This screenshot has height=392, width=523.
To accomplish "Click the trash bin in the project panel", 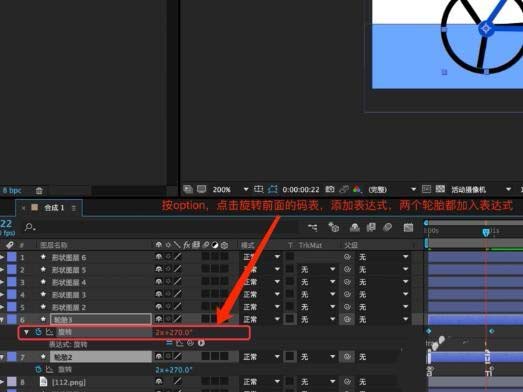I will pos(39,190).
